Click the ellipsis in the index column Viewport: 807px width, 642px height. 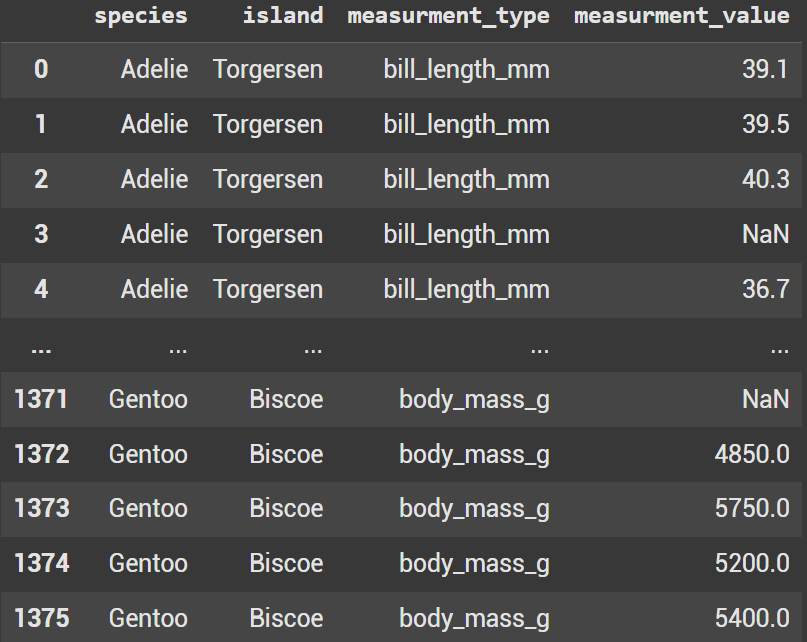pyautogui.click(x=41, y=350)
